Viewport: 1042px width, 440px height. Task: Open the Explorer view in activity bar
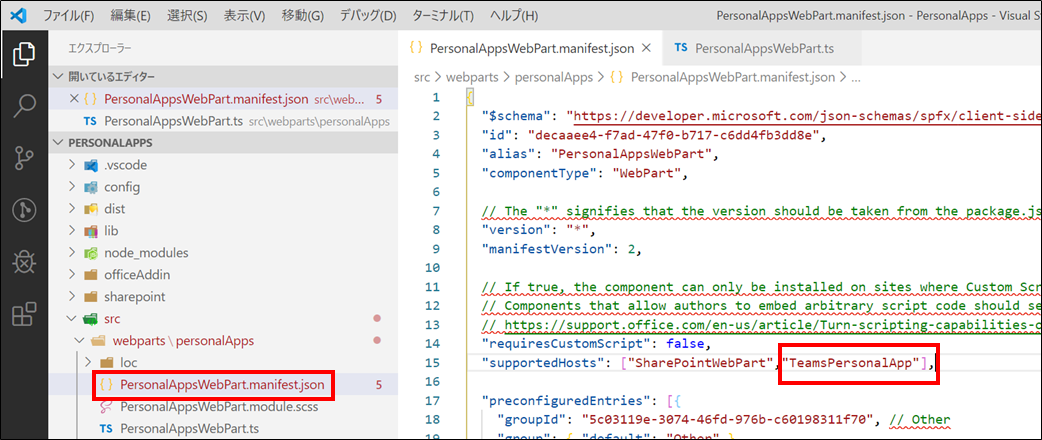click(x=25, y=55)
